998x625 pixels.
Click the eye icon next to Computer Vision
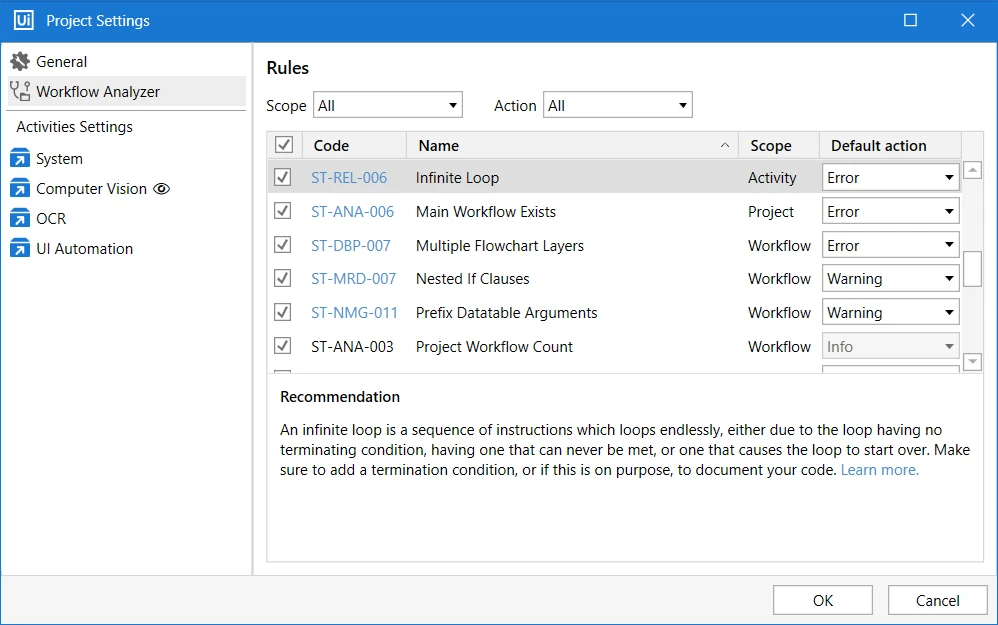[x=162, y=188]
